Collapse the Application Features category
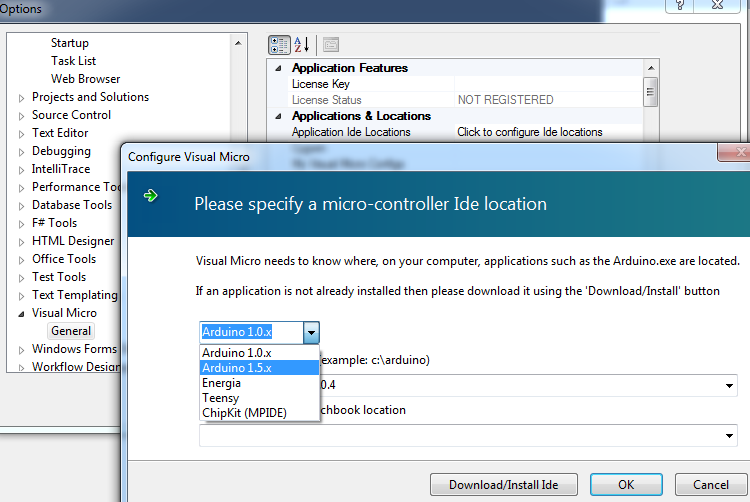This screenshot has height=502, width=750. pos(278,68)
